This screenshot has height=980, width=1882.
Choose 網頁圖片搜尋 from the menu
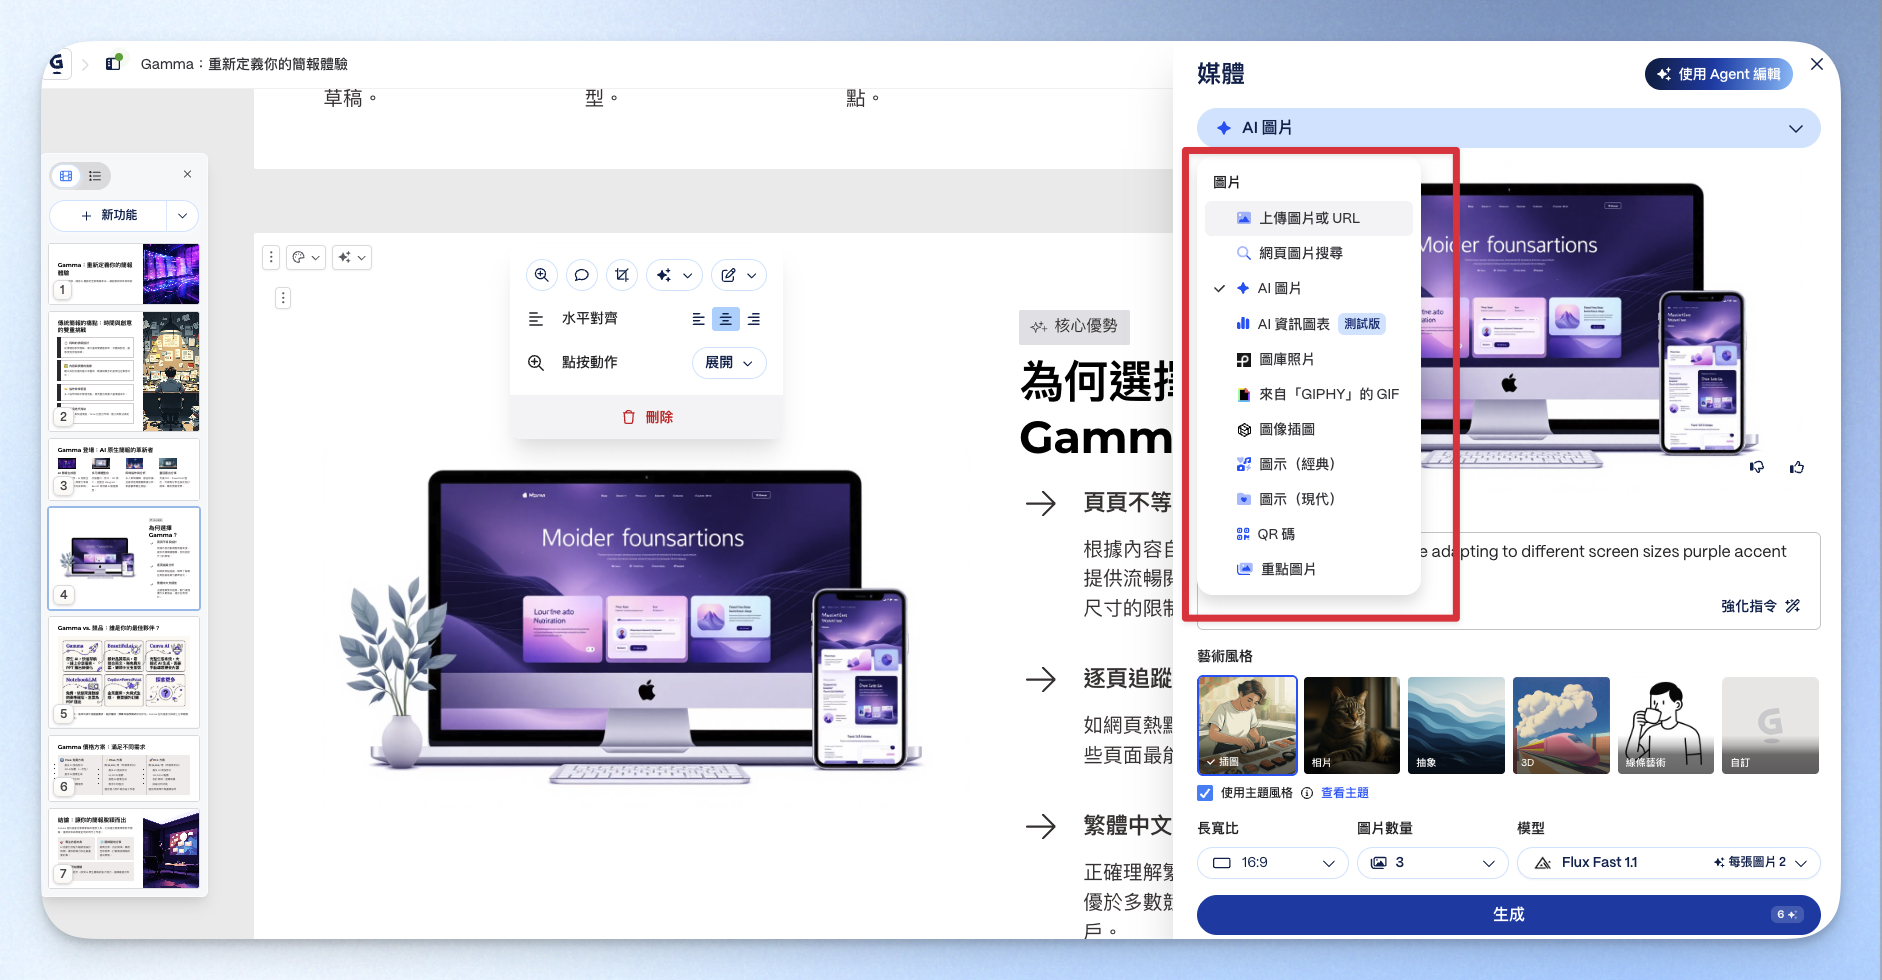coord(1300,253)
